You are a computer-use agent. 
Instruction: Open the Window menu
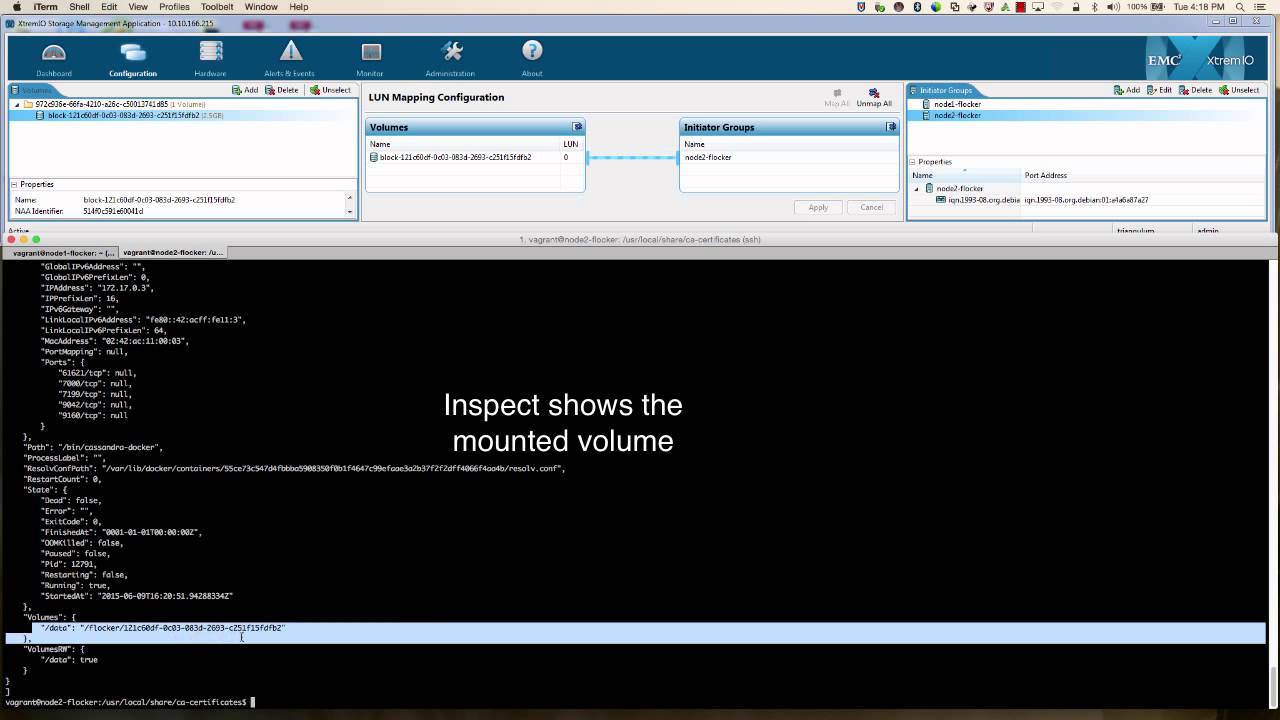pyautogui.click(x=261, y=7)
